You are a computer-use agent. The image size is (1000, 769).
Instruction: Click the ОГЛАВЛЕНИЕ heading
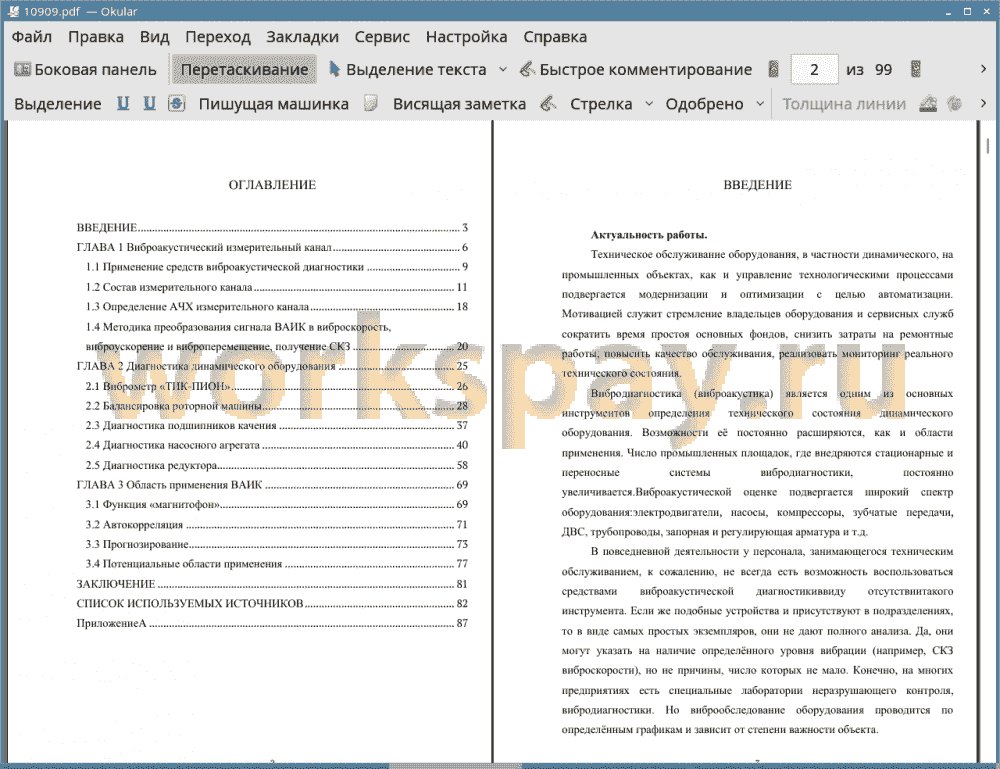point(272,185)
